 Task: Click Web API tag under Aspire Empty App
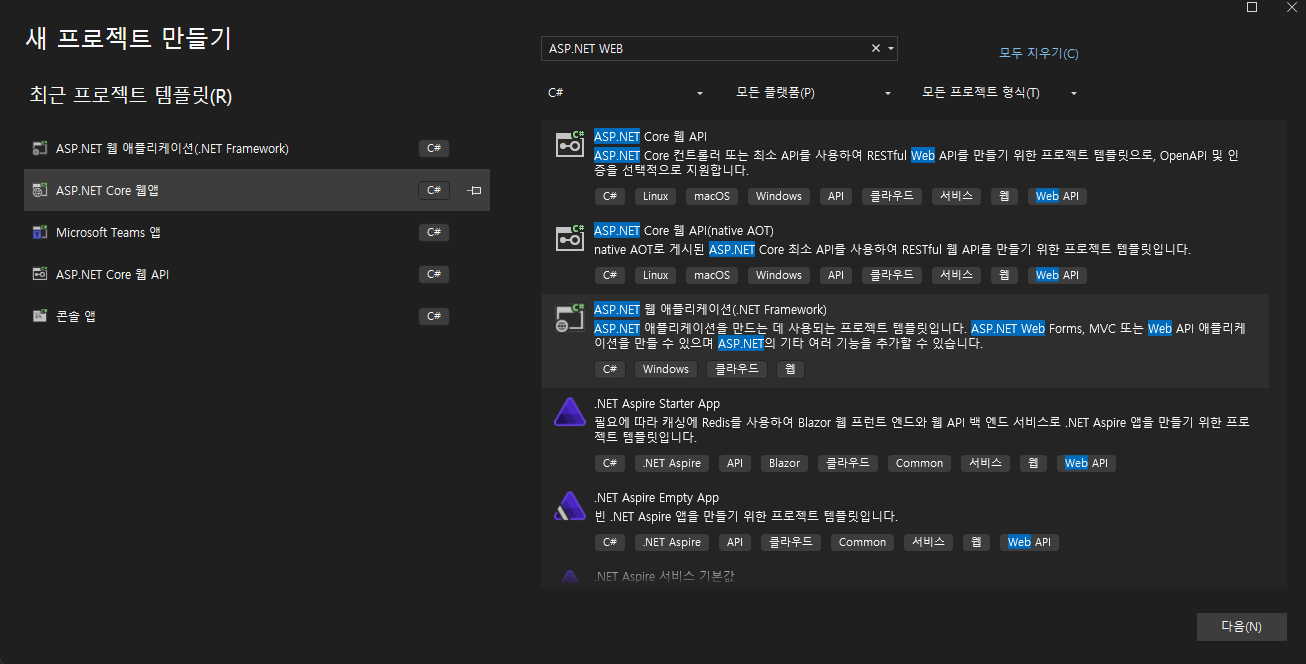[1030, 542]
